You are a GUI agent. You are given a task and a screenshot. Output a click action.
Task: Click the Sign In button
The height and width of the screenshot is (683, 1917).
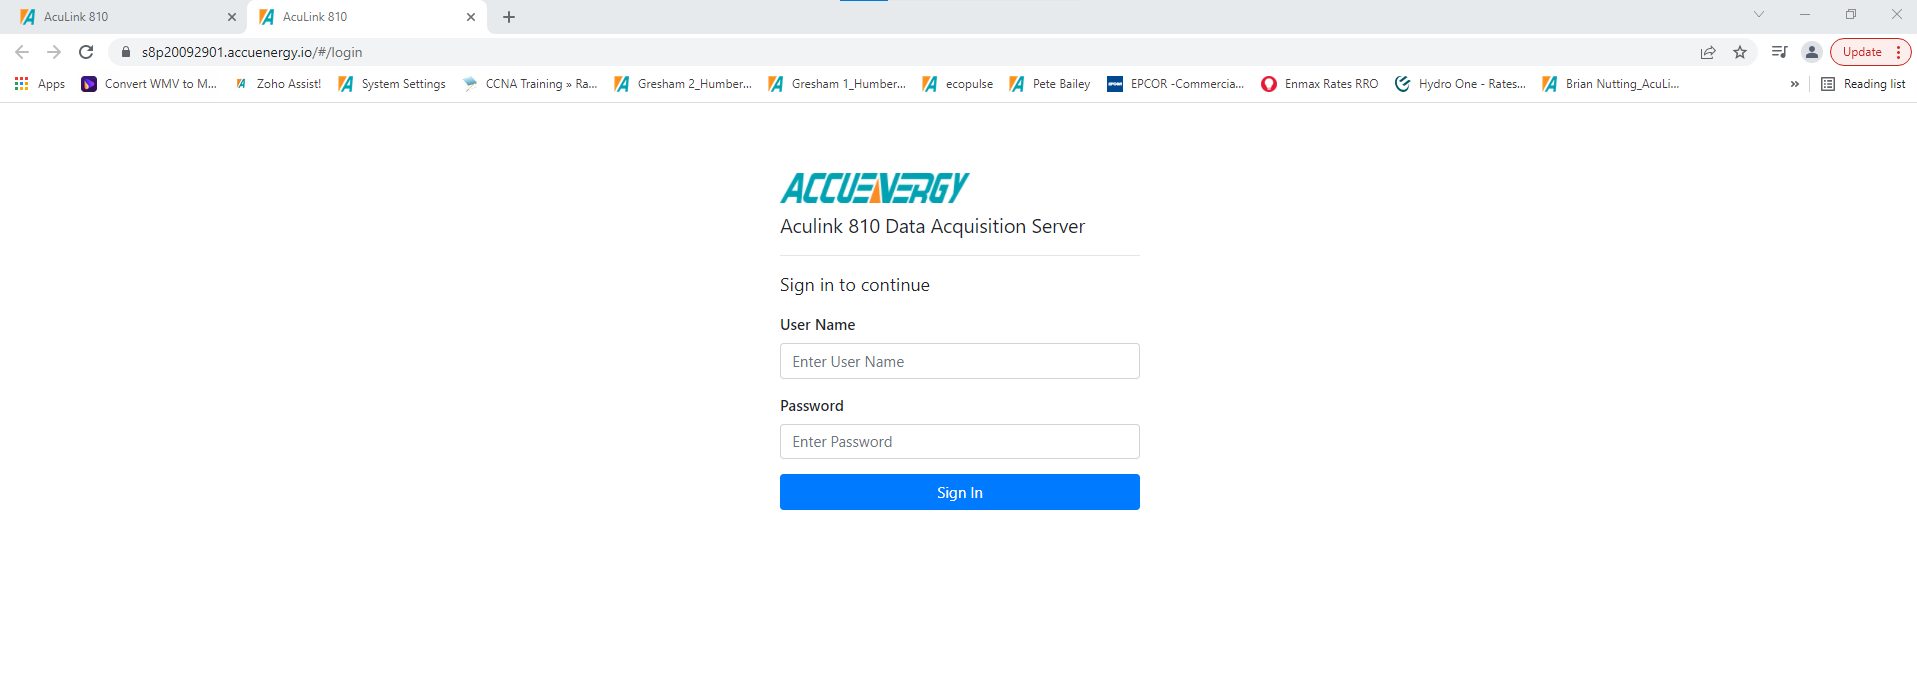coord(959,492)
